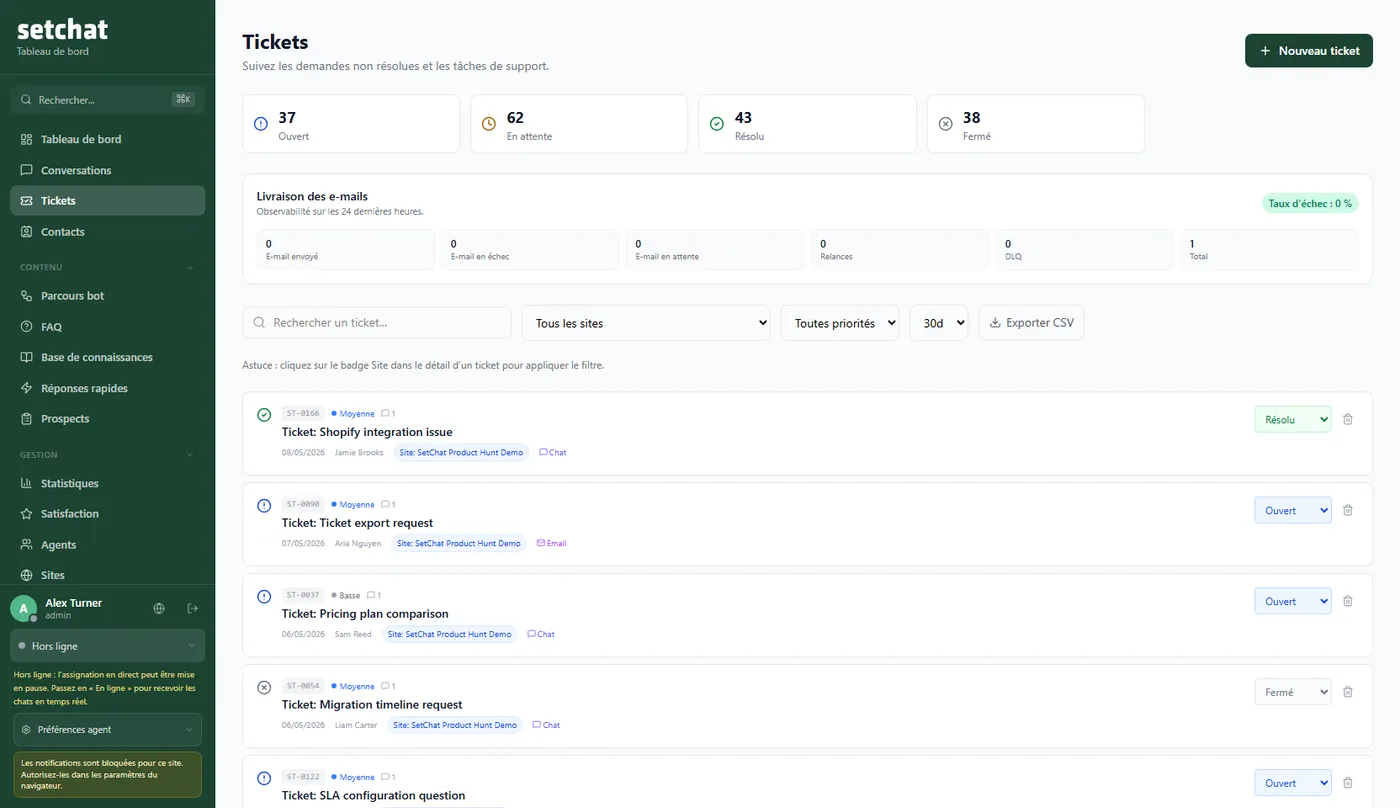Create a new ticket with Nouveau ticket
1400x808 pixels.
point(1309,51)
